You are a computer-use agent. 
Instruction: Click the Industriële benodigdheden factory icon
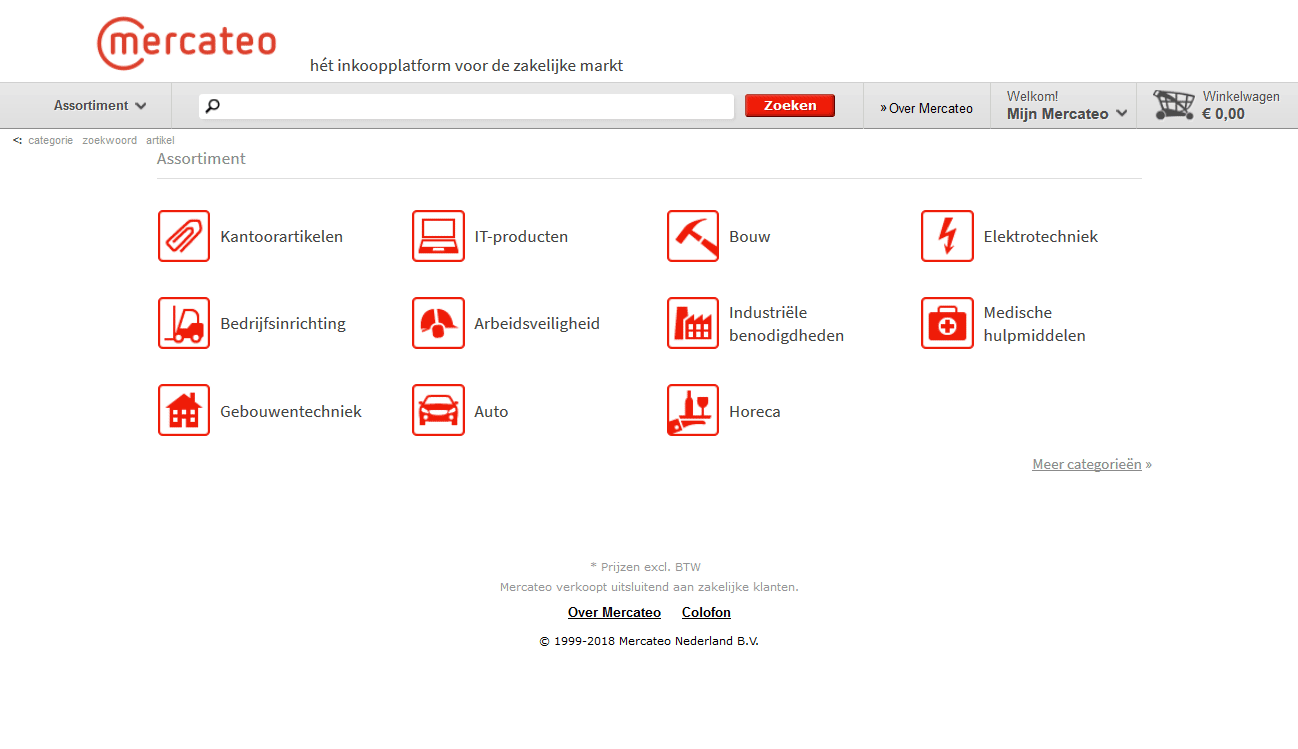693,323
